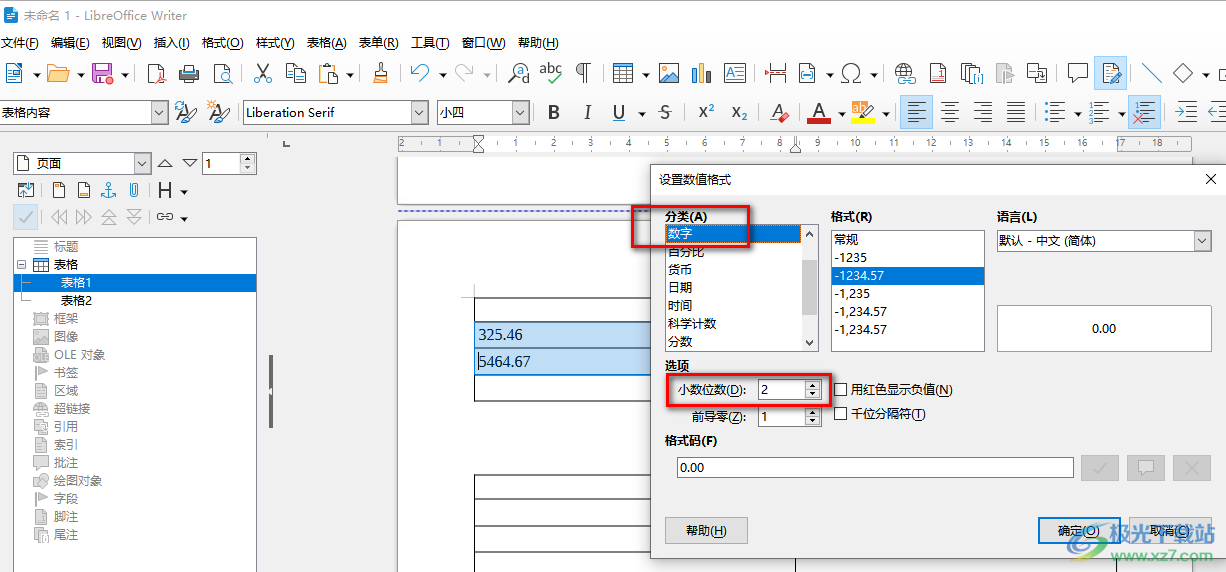1226x572 pixels.
Task: Click 格式码 input field
Action: pos(875,468)
